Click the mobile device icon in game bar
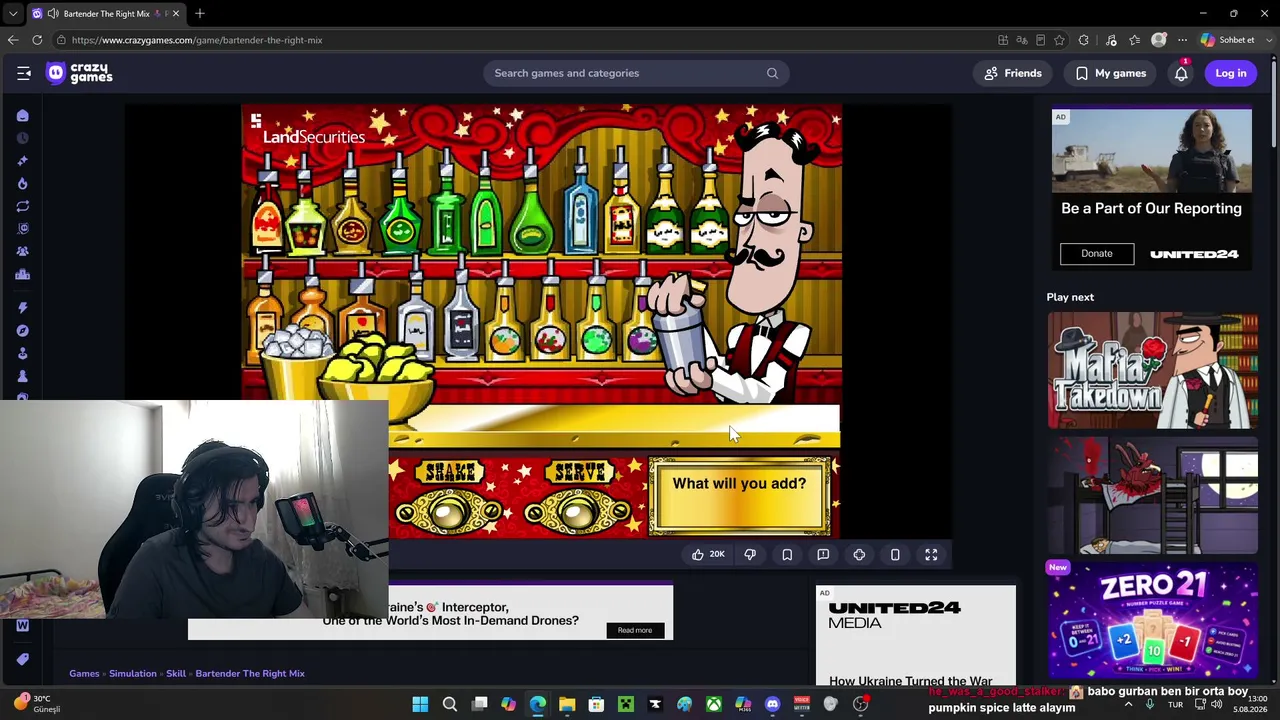1280x720 pixels. pos(895,554)
